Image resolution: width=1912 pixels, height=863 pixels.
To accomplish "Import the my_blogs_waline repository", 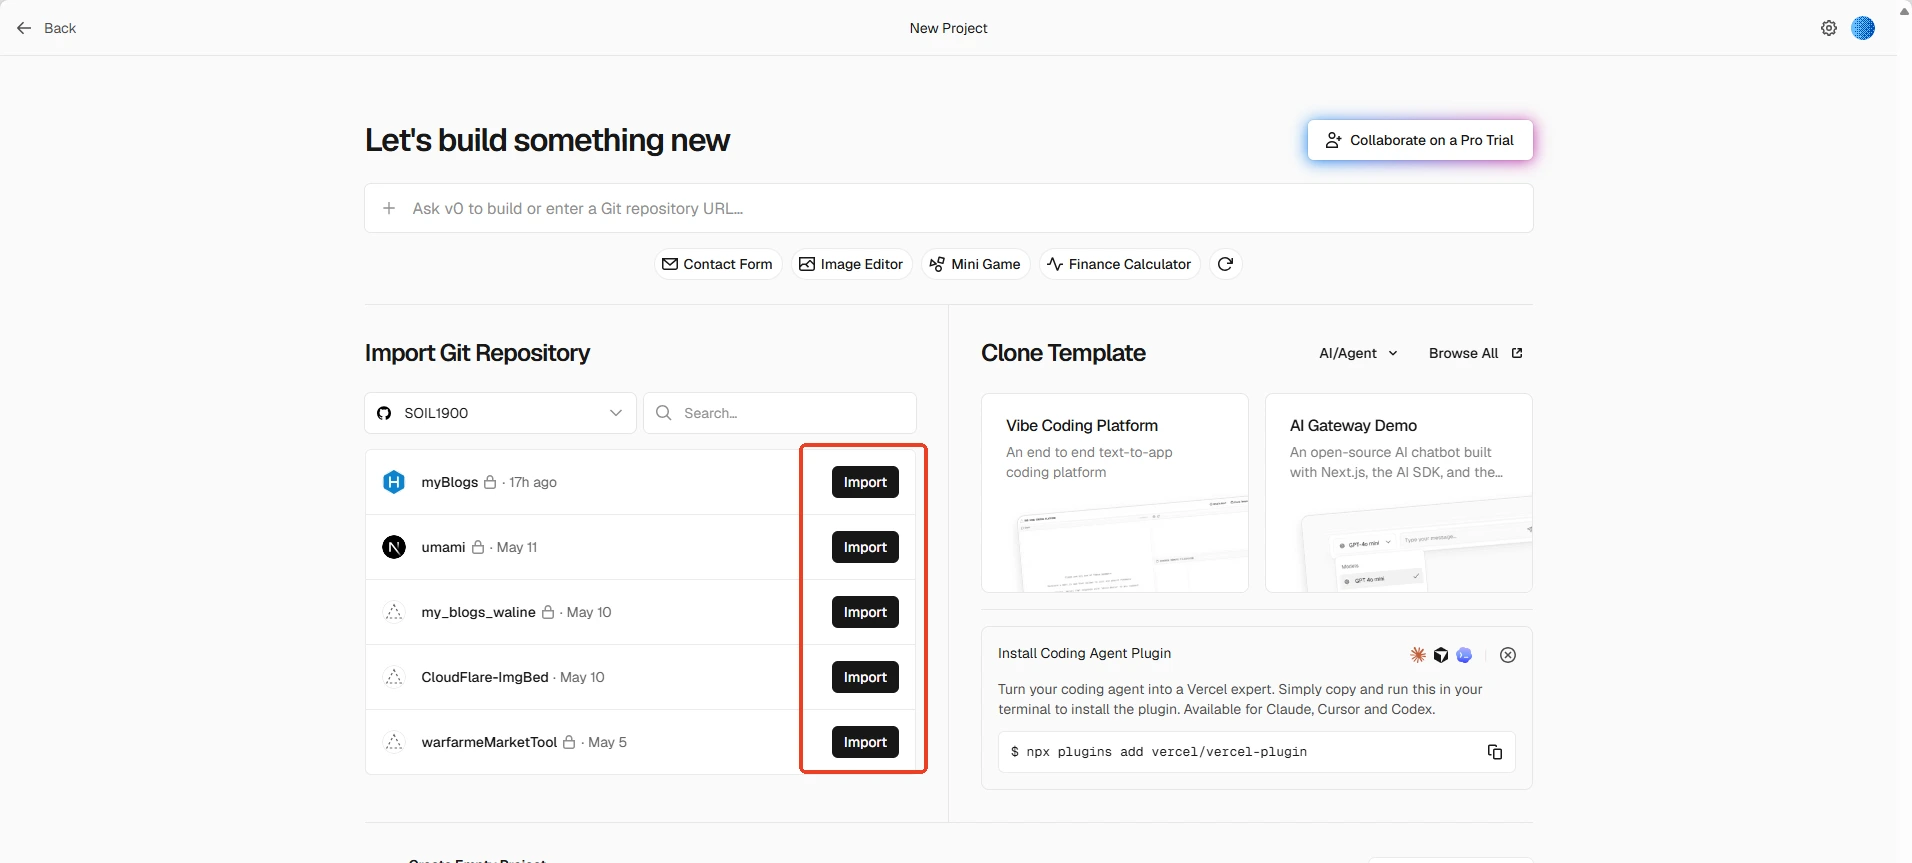I will point(865,612).
